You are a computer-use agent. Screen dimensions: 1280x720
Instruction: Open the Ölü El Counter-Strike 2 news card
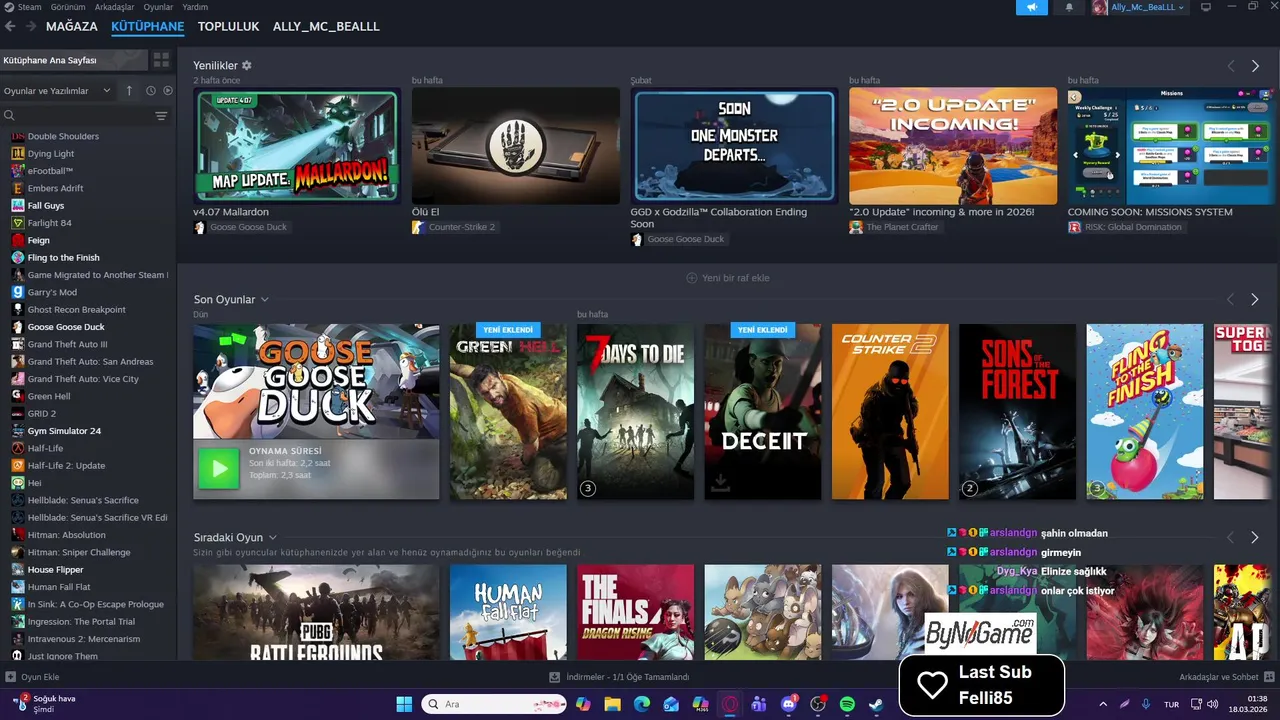tap(515, 146)
